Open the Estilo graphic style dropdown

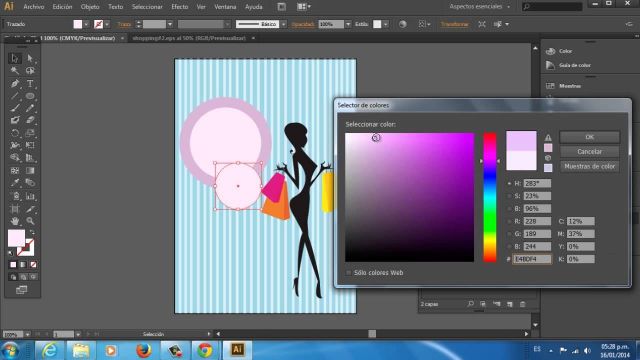click(x=386, y=24)
